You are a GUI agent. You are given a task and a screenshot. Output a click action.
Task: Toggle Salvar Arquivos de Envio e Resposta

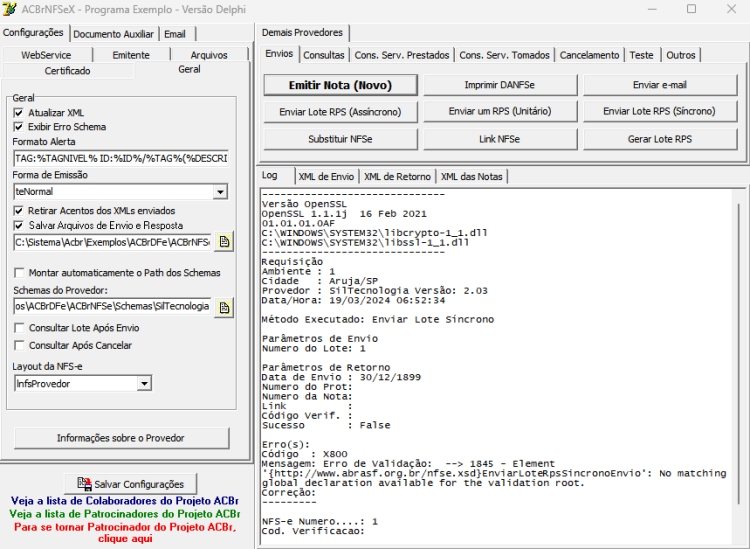pyautogui.click(x=19, y=226)
